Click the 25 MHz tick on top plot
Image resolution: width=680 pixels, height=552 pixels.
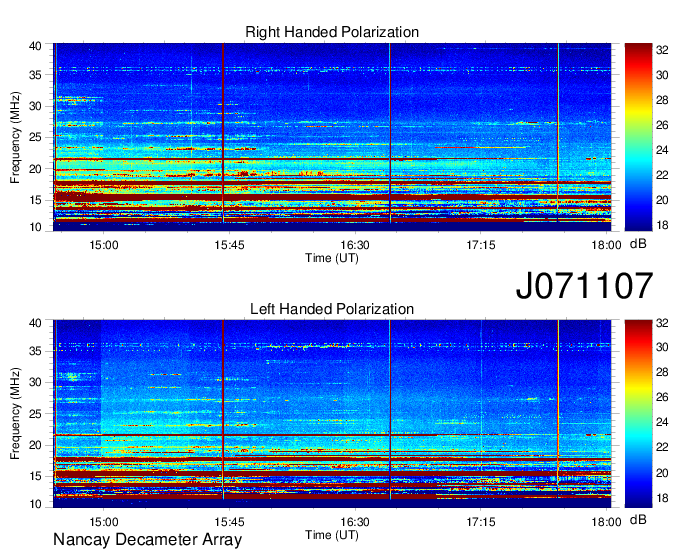point(35,137)
